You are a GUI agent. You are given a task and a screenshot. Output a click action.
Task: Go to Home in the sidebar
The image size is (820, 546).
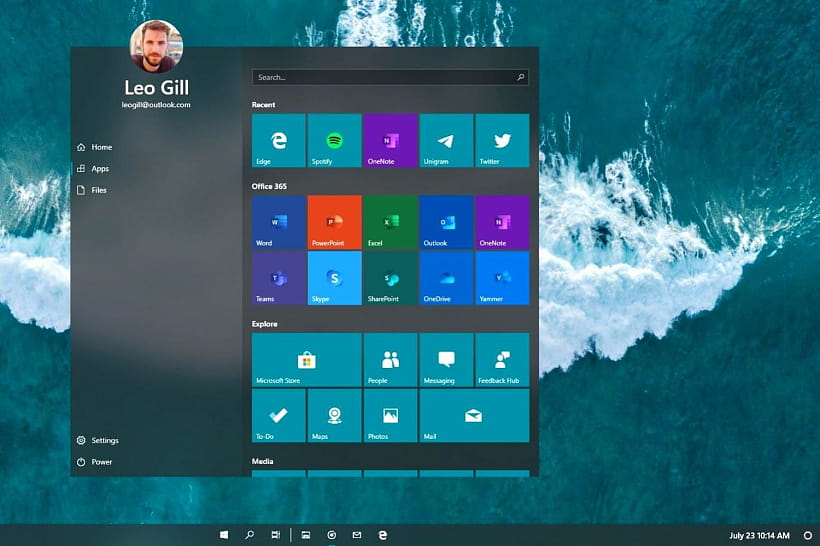point(95,147)
